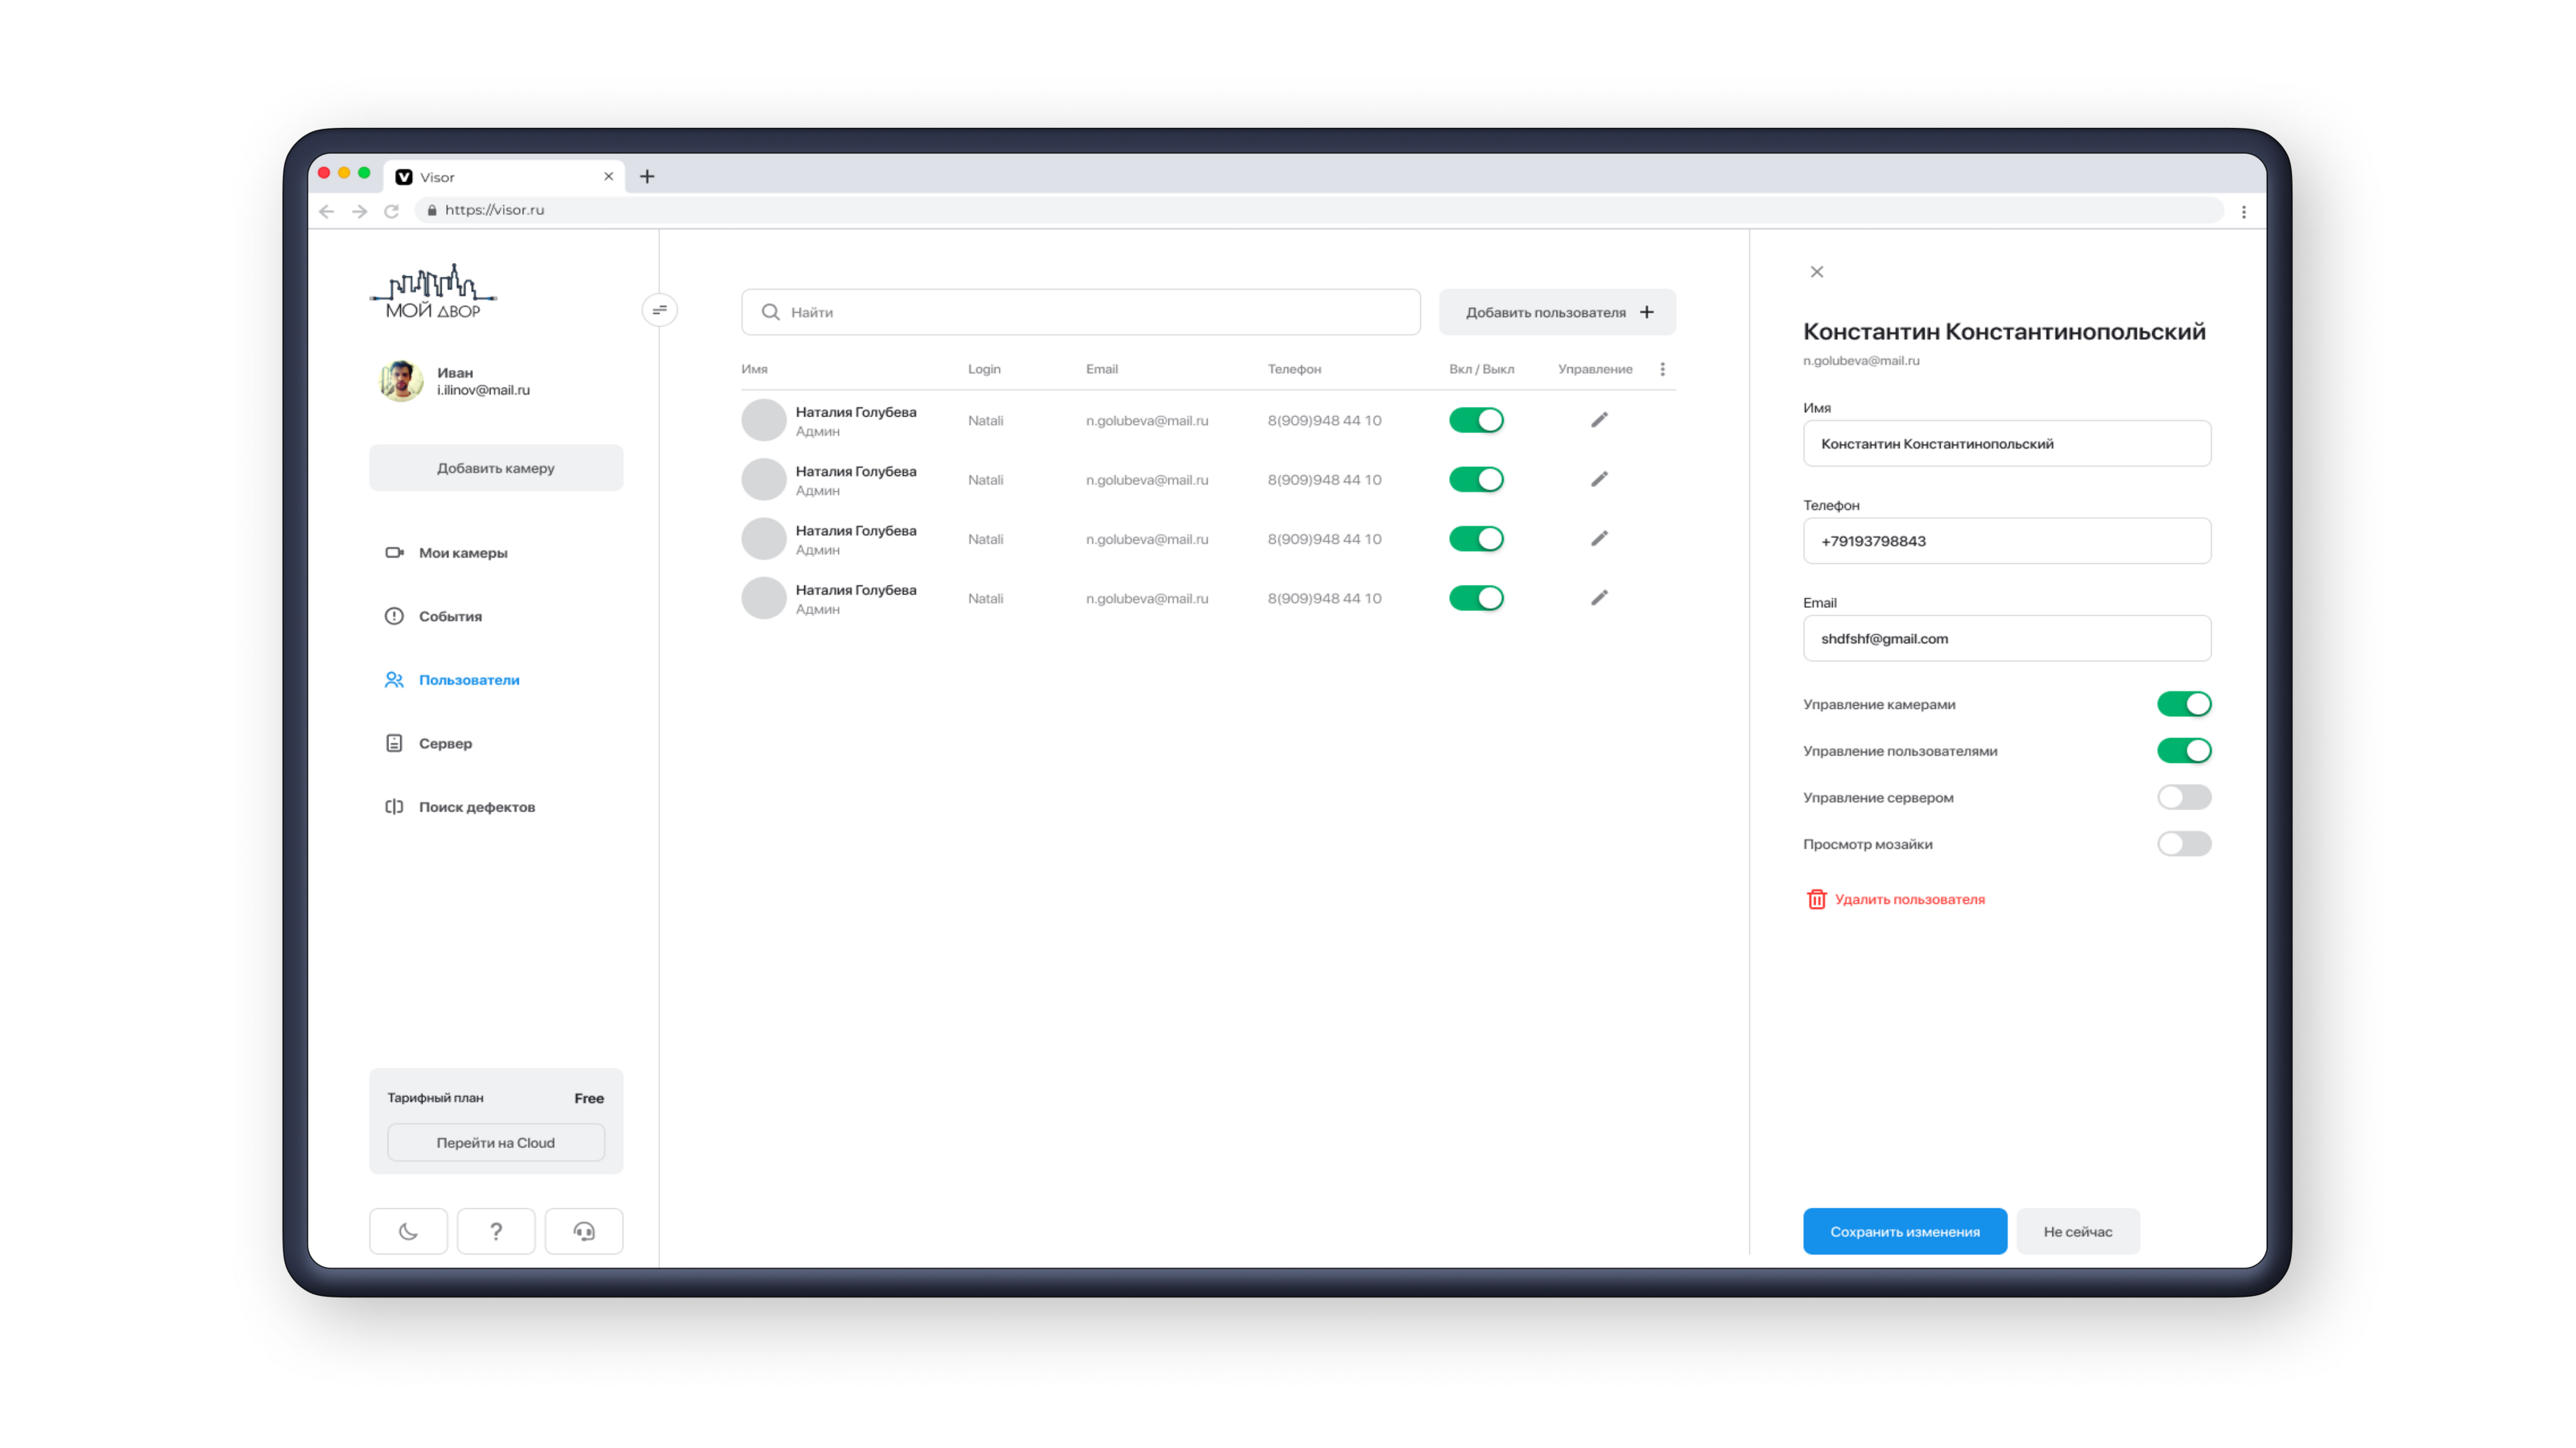2576x1448 pixels.
Task: Toggle dark mode with the moon icon
Action: [408, 1231]
